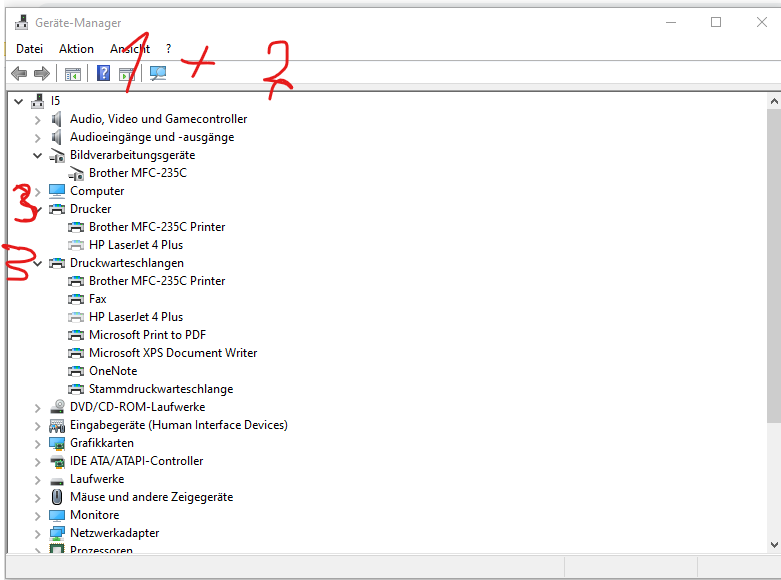Expand the Netzwerkadapter node
Viewport: 781px width, 580px height.
[x=37, y=534]
